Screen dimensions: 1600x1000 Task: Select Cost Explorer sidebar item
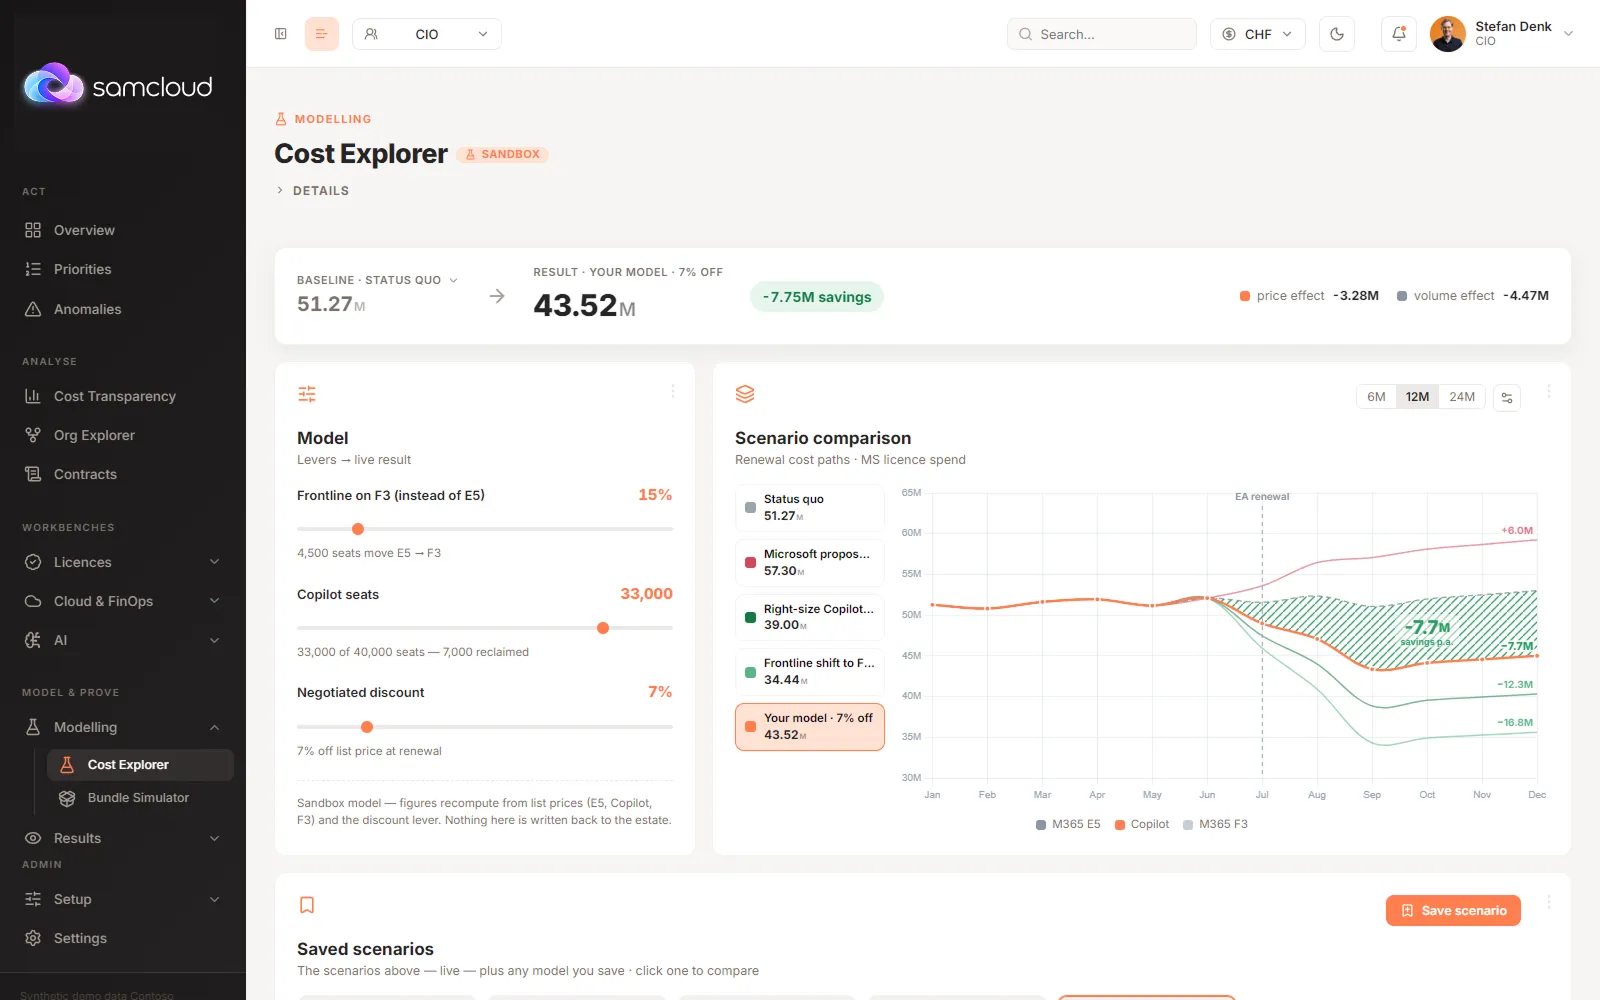coord(140,765)
